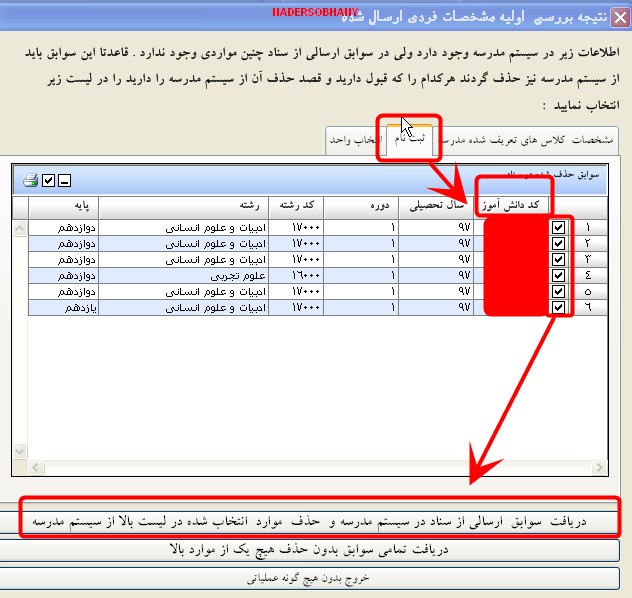Image resolution: width=632 pixels, height=598 pixels.
Task: Click the کد رشته column header
Action: pos(296,207)
